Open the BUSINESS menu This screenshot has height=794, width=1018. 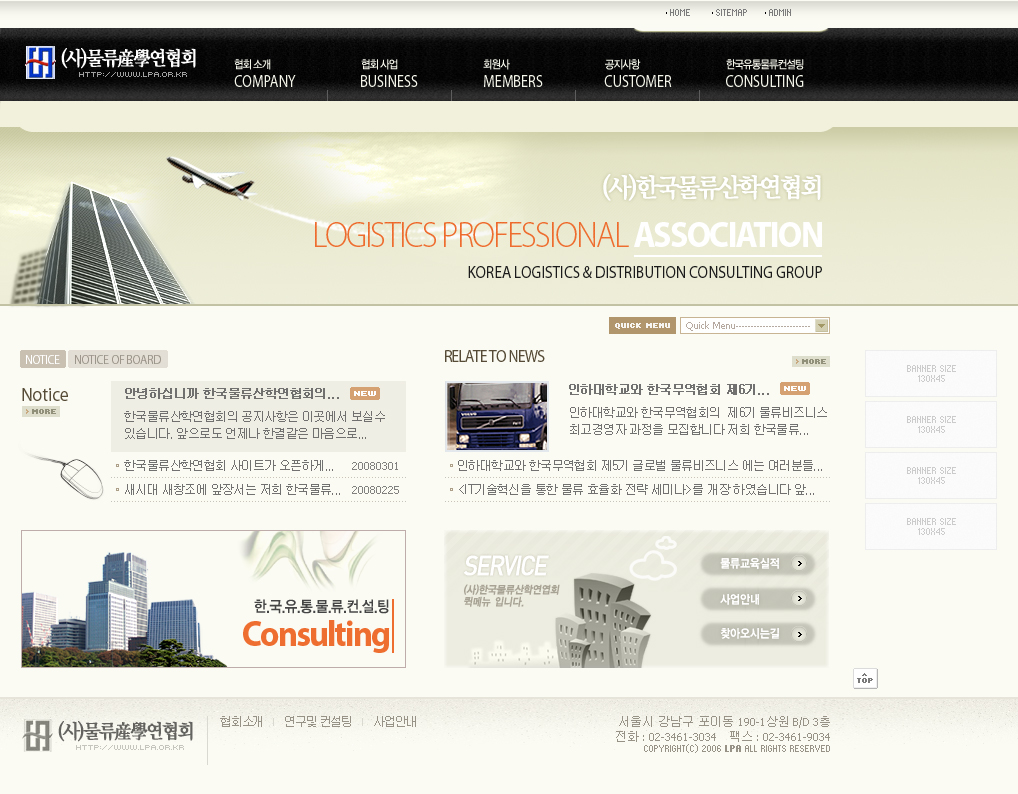(388, 74)
